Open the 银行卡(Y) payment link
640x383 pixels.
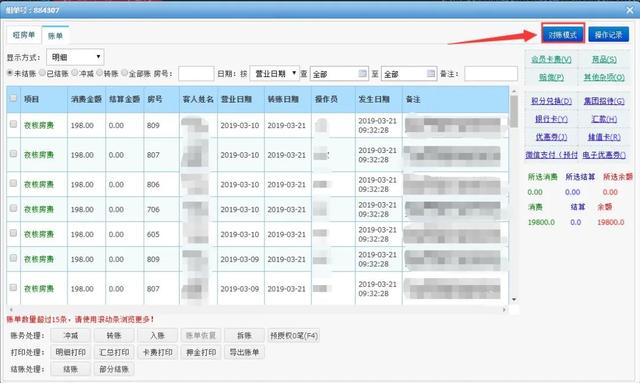click(551, 119)
